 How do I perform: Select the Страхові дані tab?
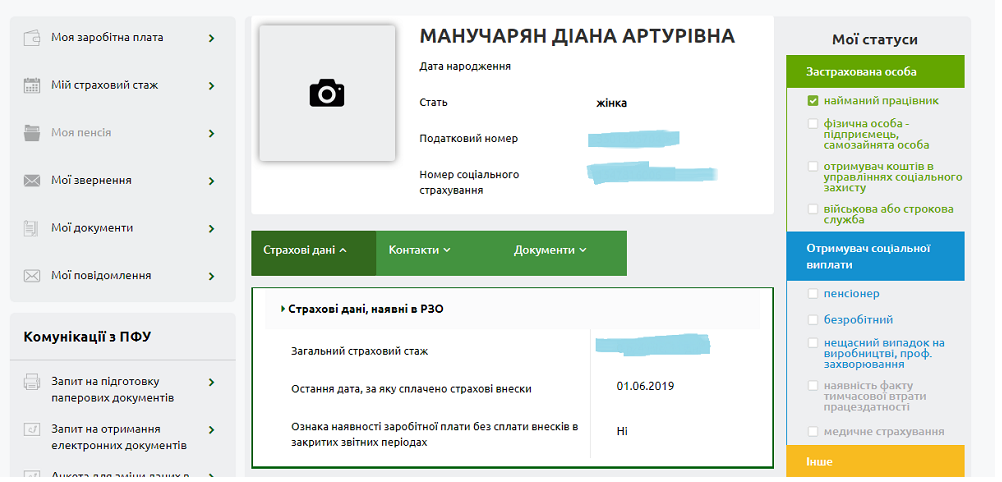coord(313,253)
